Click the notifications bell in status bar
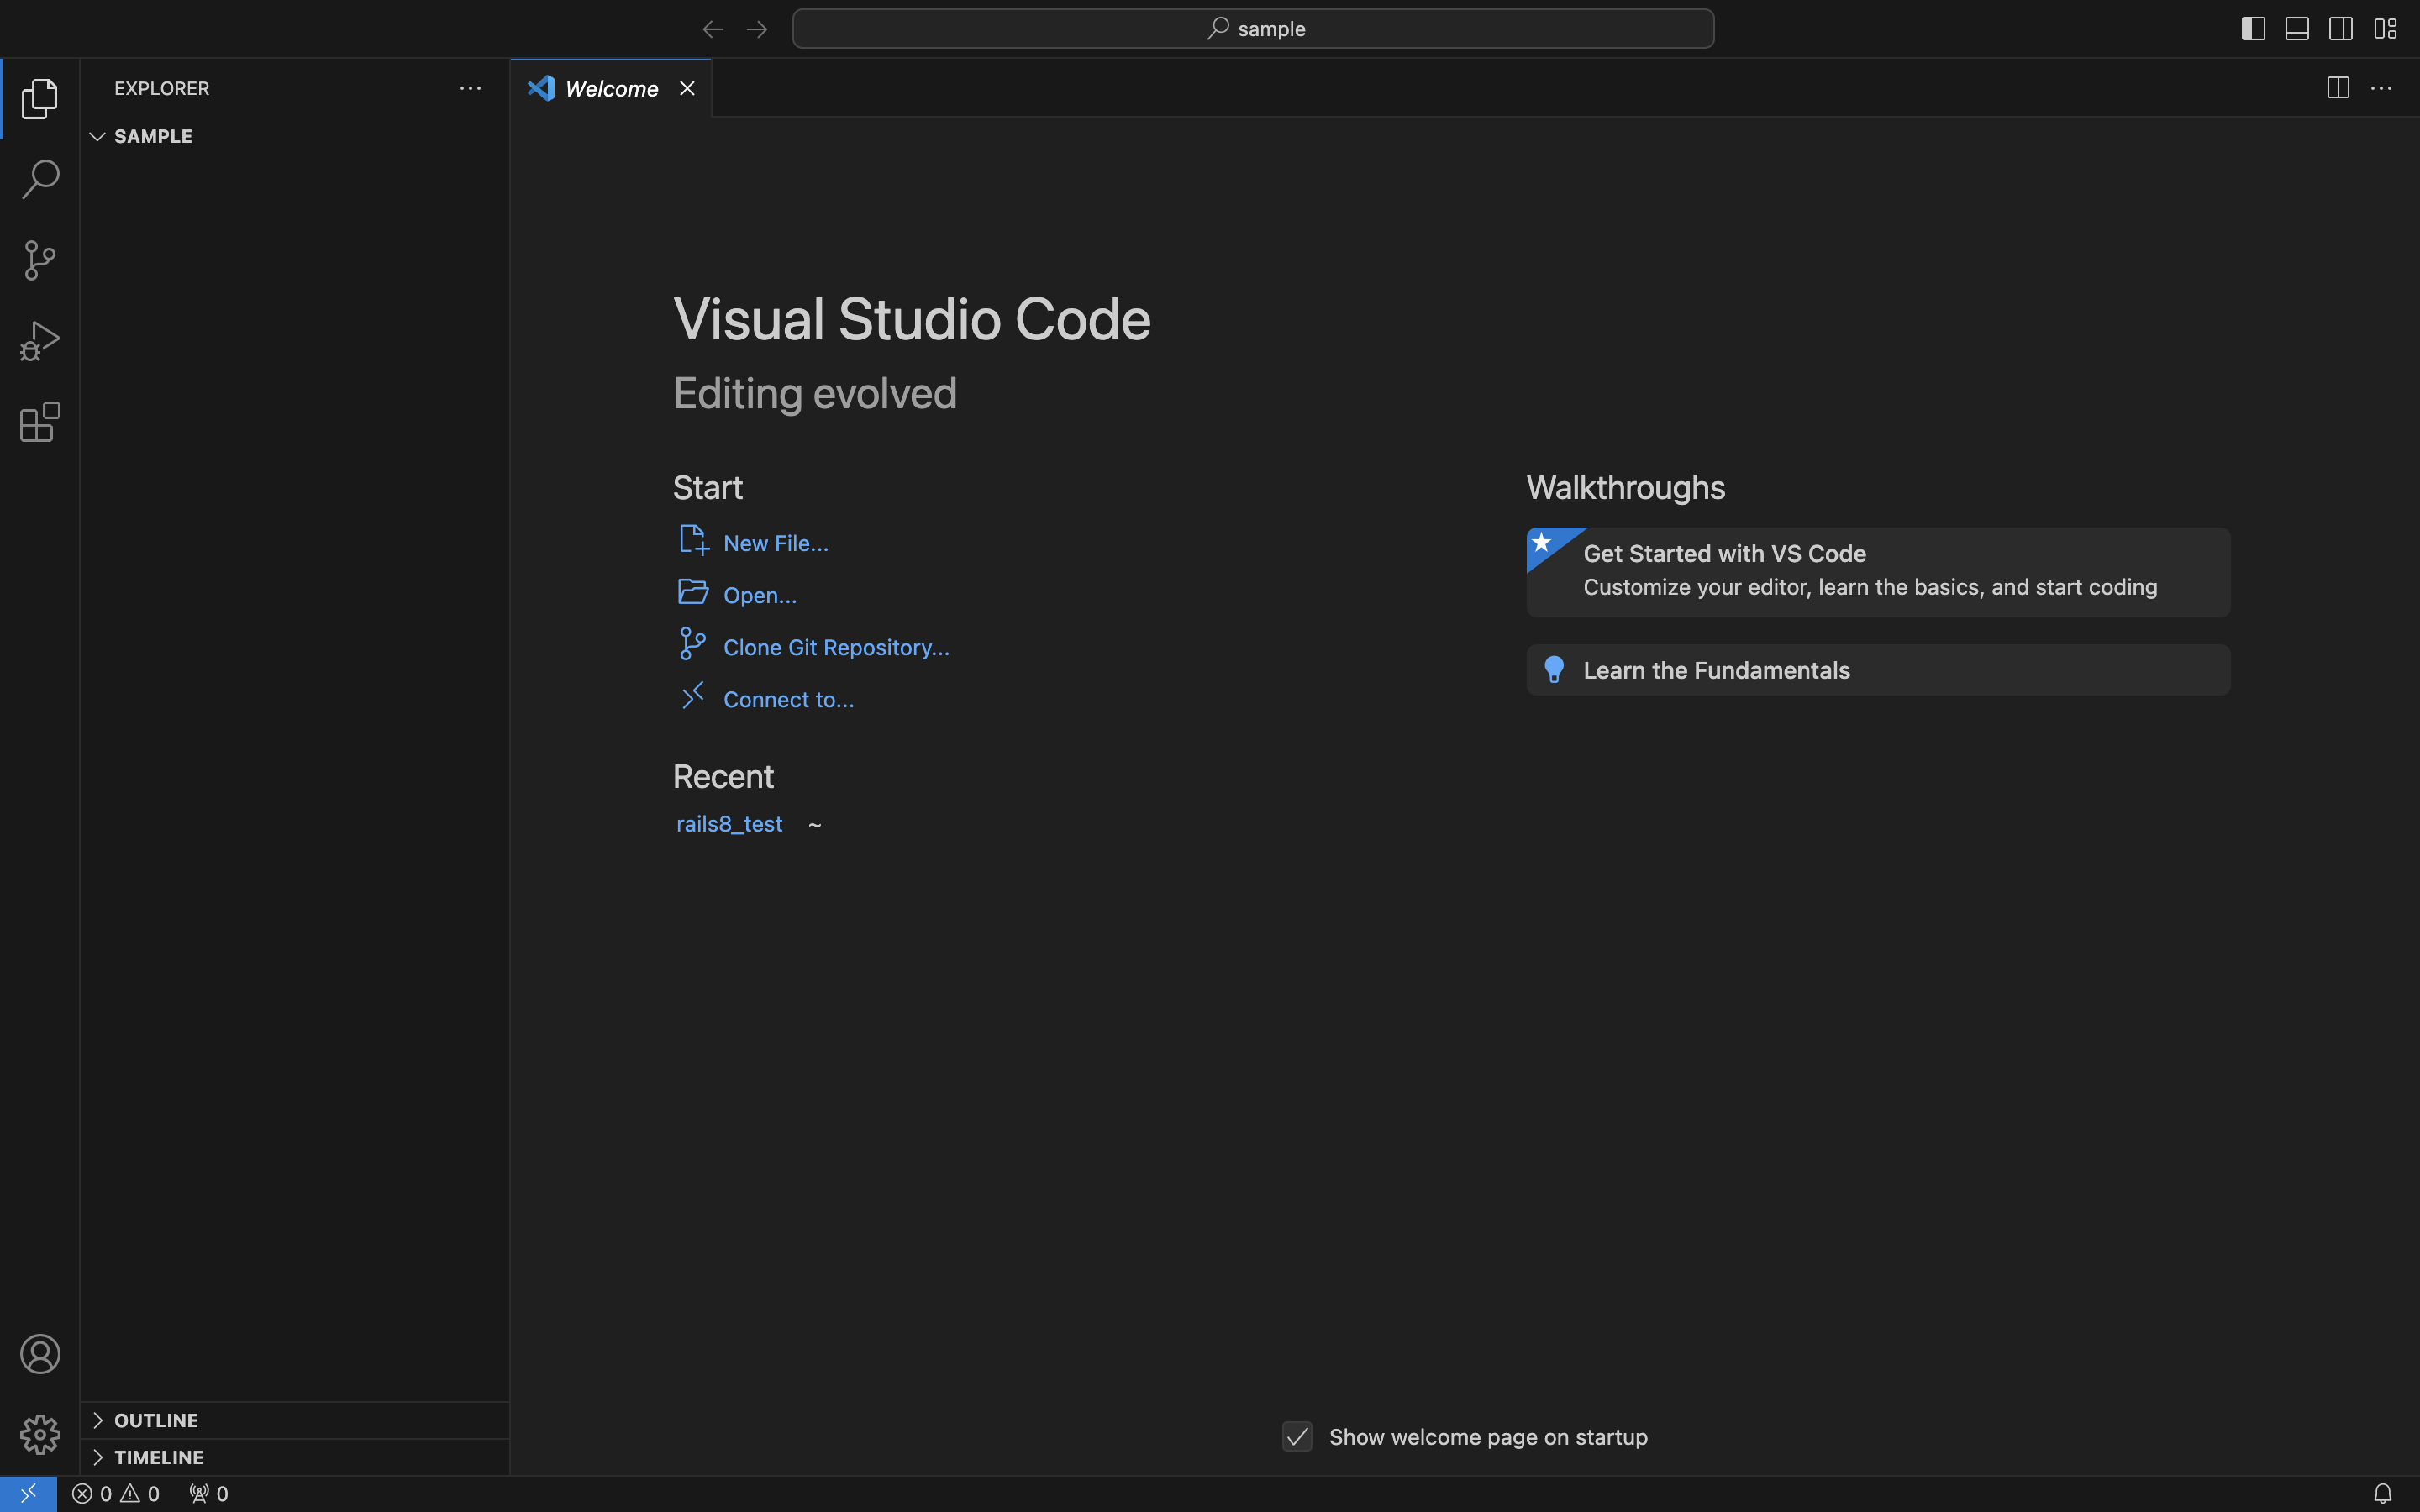The image size is (2420, 1512). coord(2382,1493)
